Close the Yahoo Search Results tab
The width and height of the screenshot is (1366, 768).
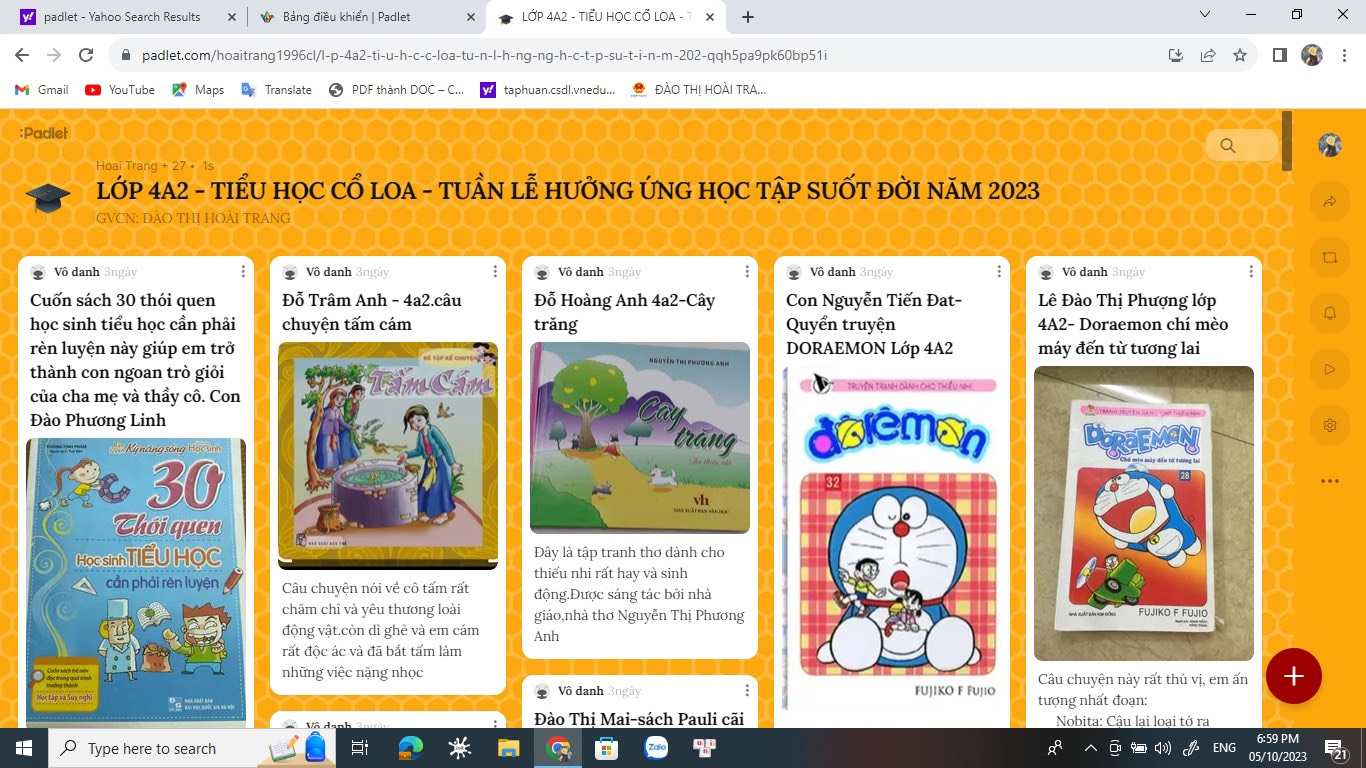[x=232, y=17]
